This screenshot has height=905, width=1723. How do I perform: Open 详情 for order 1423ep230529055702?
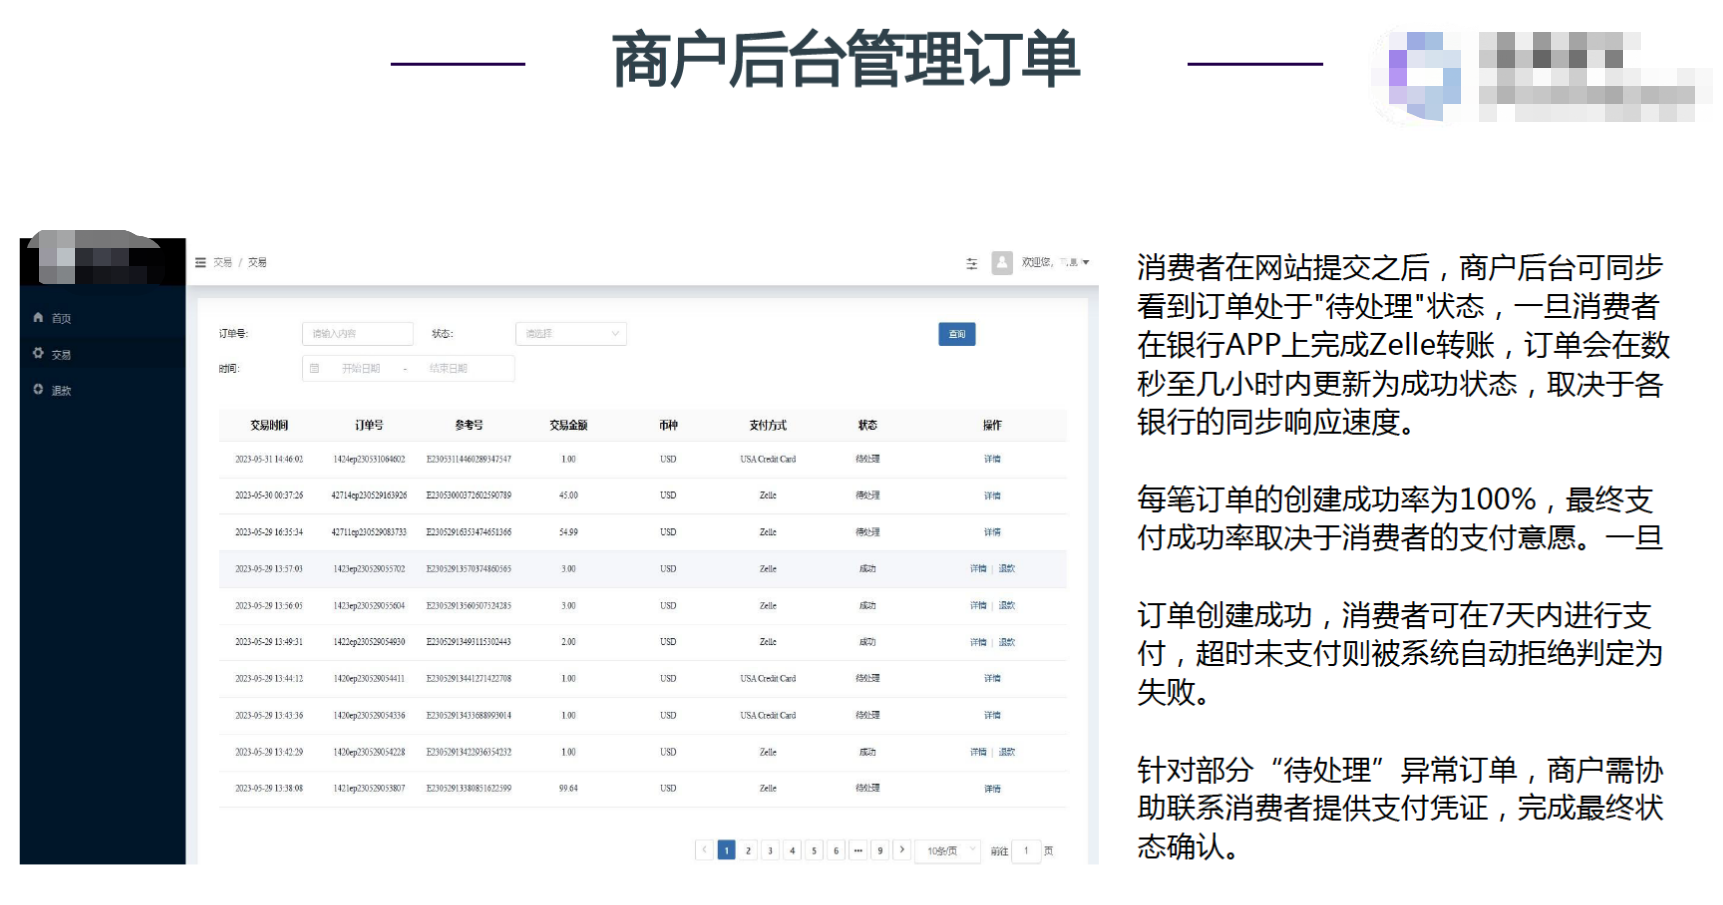click(978, 569)
